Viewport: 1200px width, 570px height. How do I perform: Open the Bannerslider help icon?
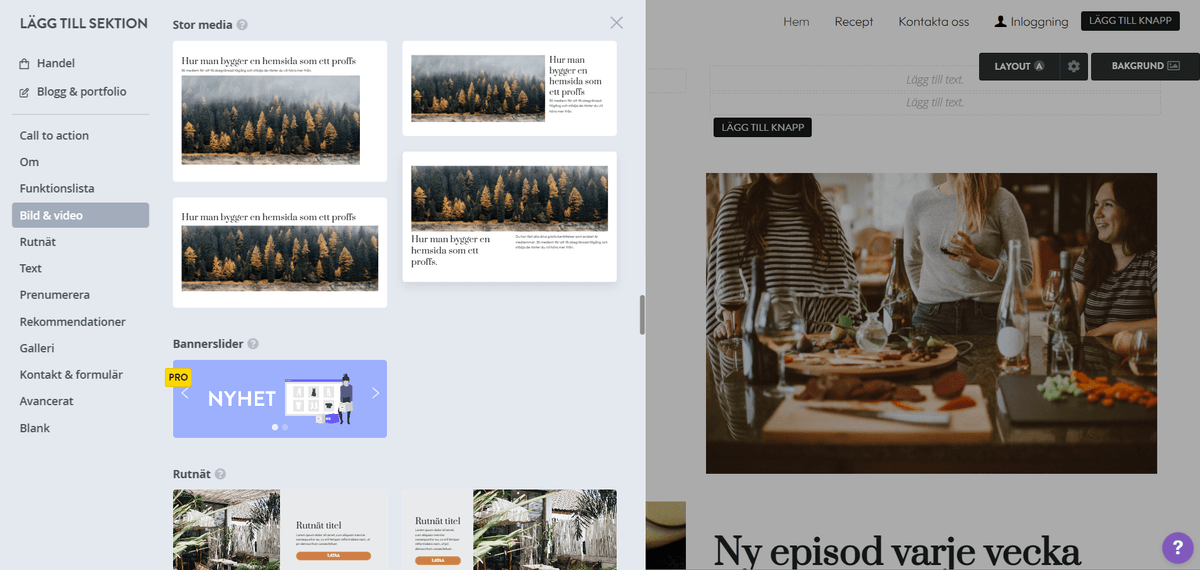pos(253,344)
